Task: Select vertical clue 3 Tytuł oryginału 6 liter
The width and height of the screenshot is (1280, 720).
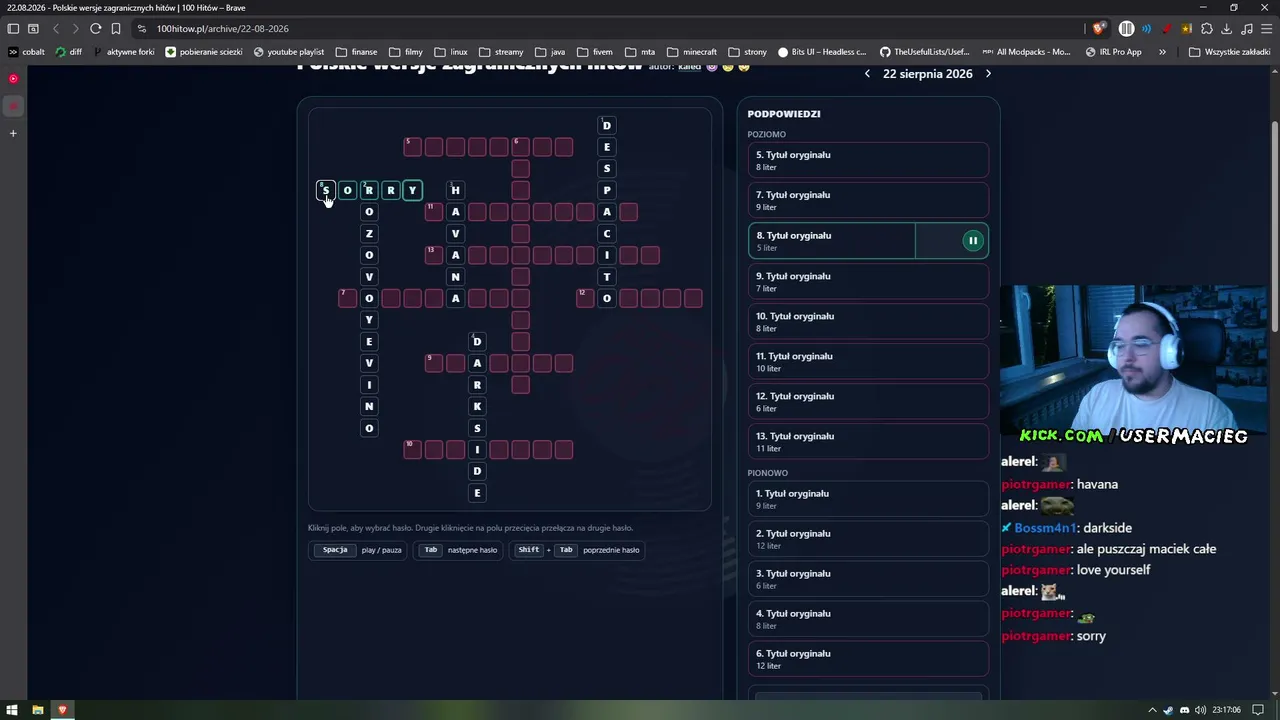Action: pyautogui.click(x=868, y=579)
